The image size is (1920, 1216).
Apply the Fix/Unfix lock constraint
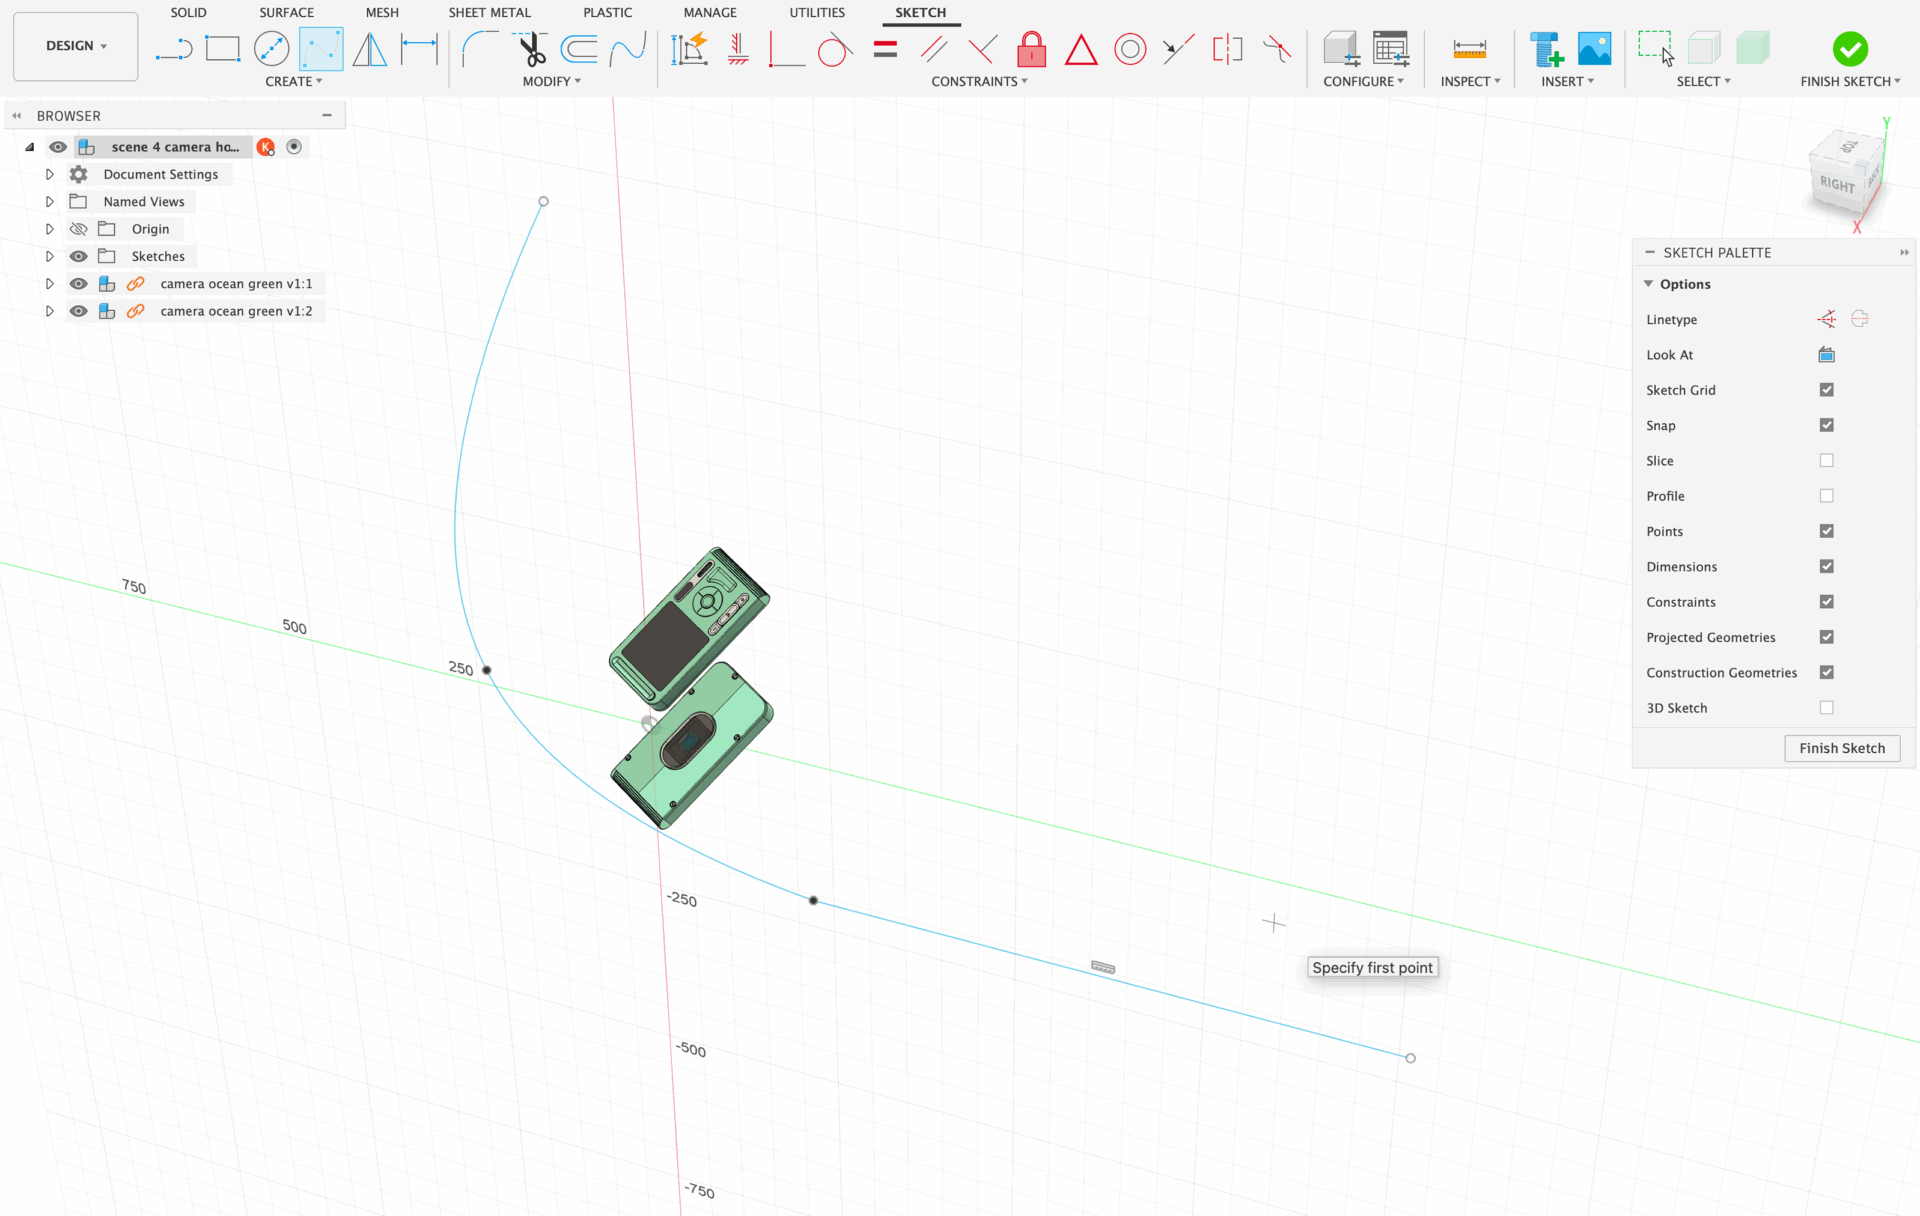[1031, 48]
